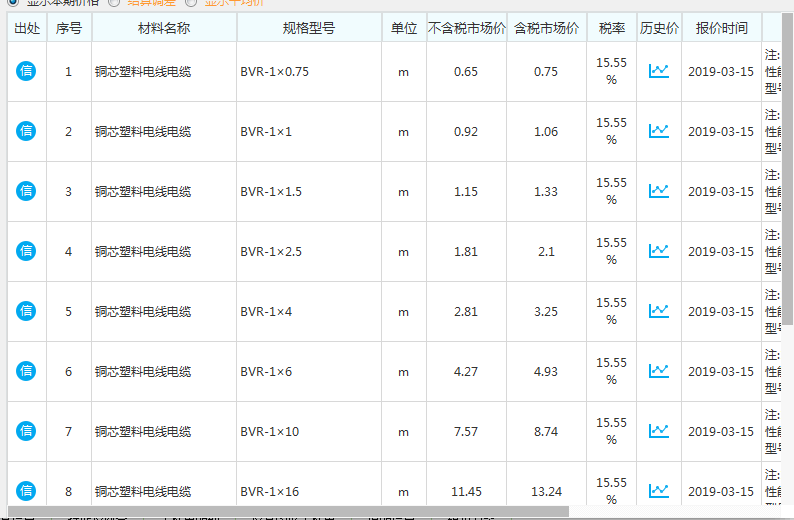Click the 15.55% tax rate in row 4
Viewport: 794px width, 520px height.
[611, 251]
